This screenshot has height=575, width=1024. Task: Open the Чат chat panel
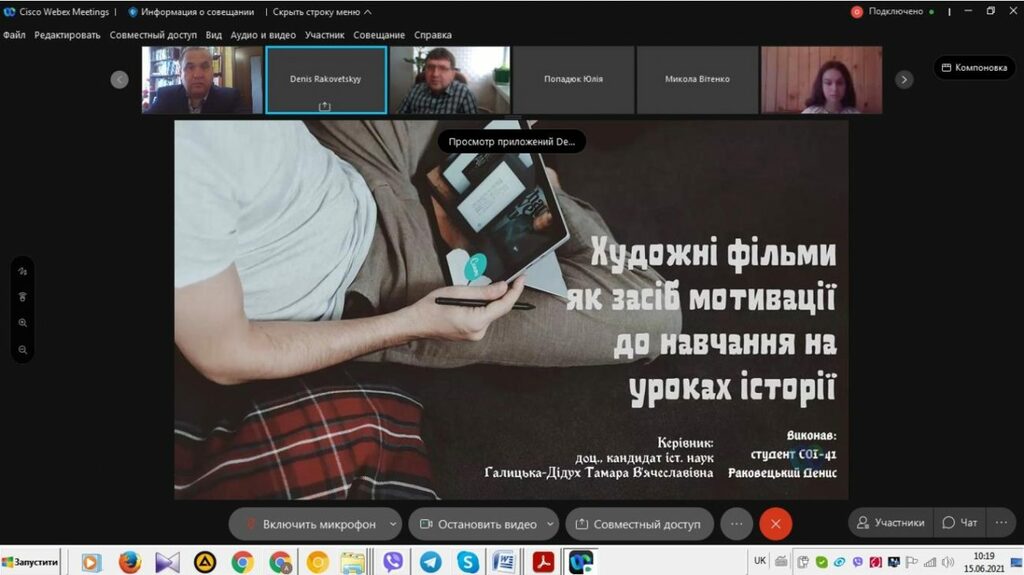pyautogui.click(x=959, y=522)
